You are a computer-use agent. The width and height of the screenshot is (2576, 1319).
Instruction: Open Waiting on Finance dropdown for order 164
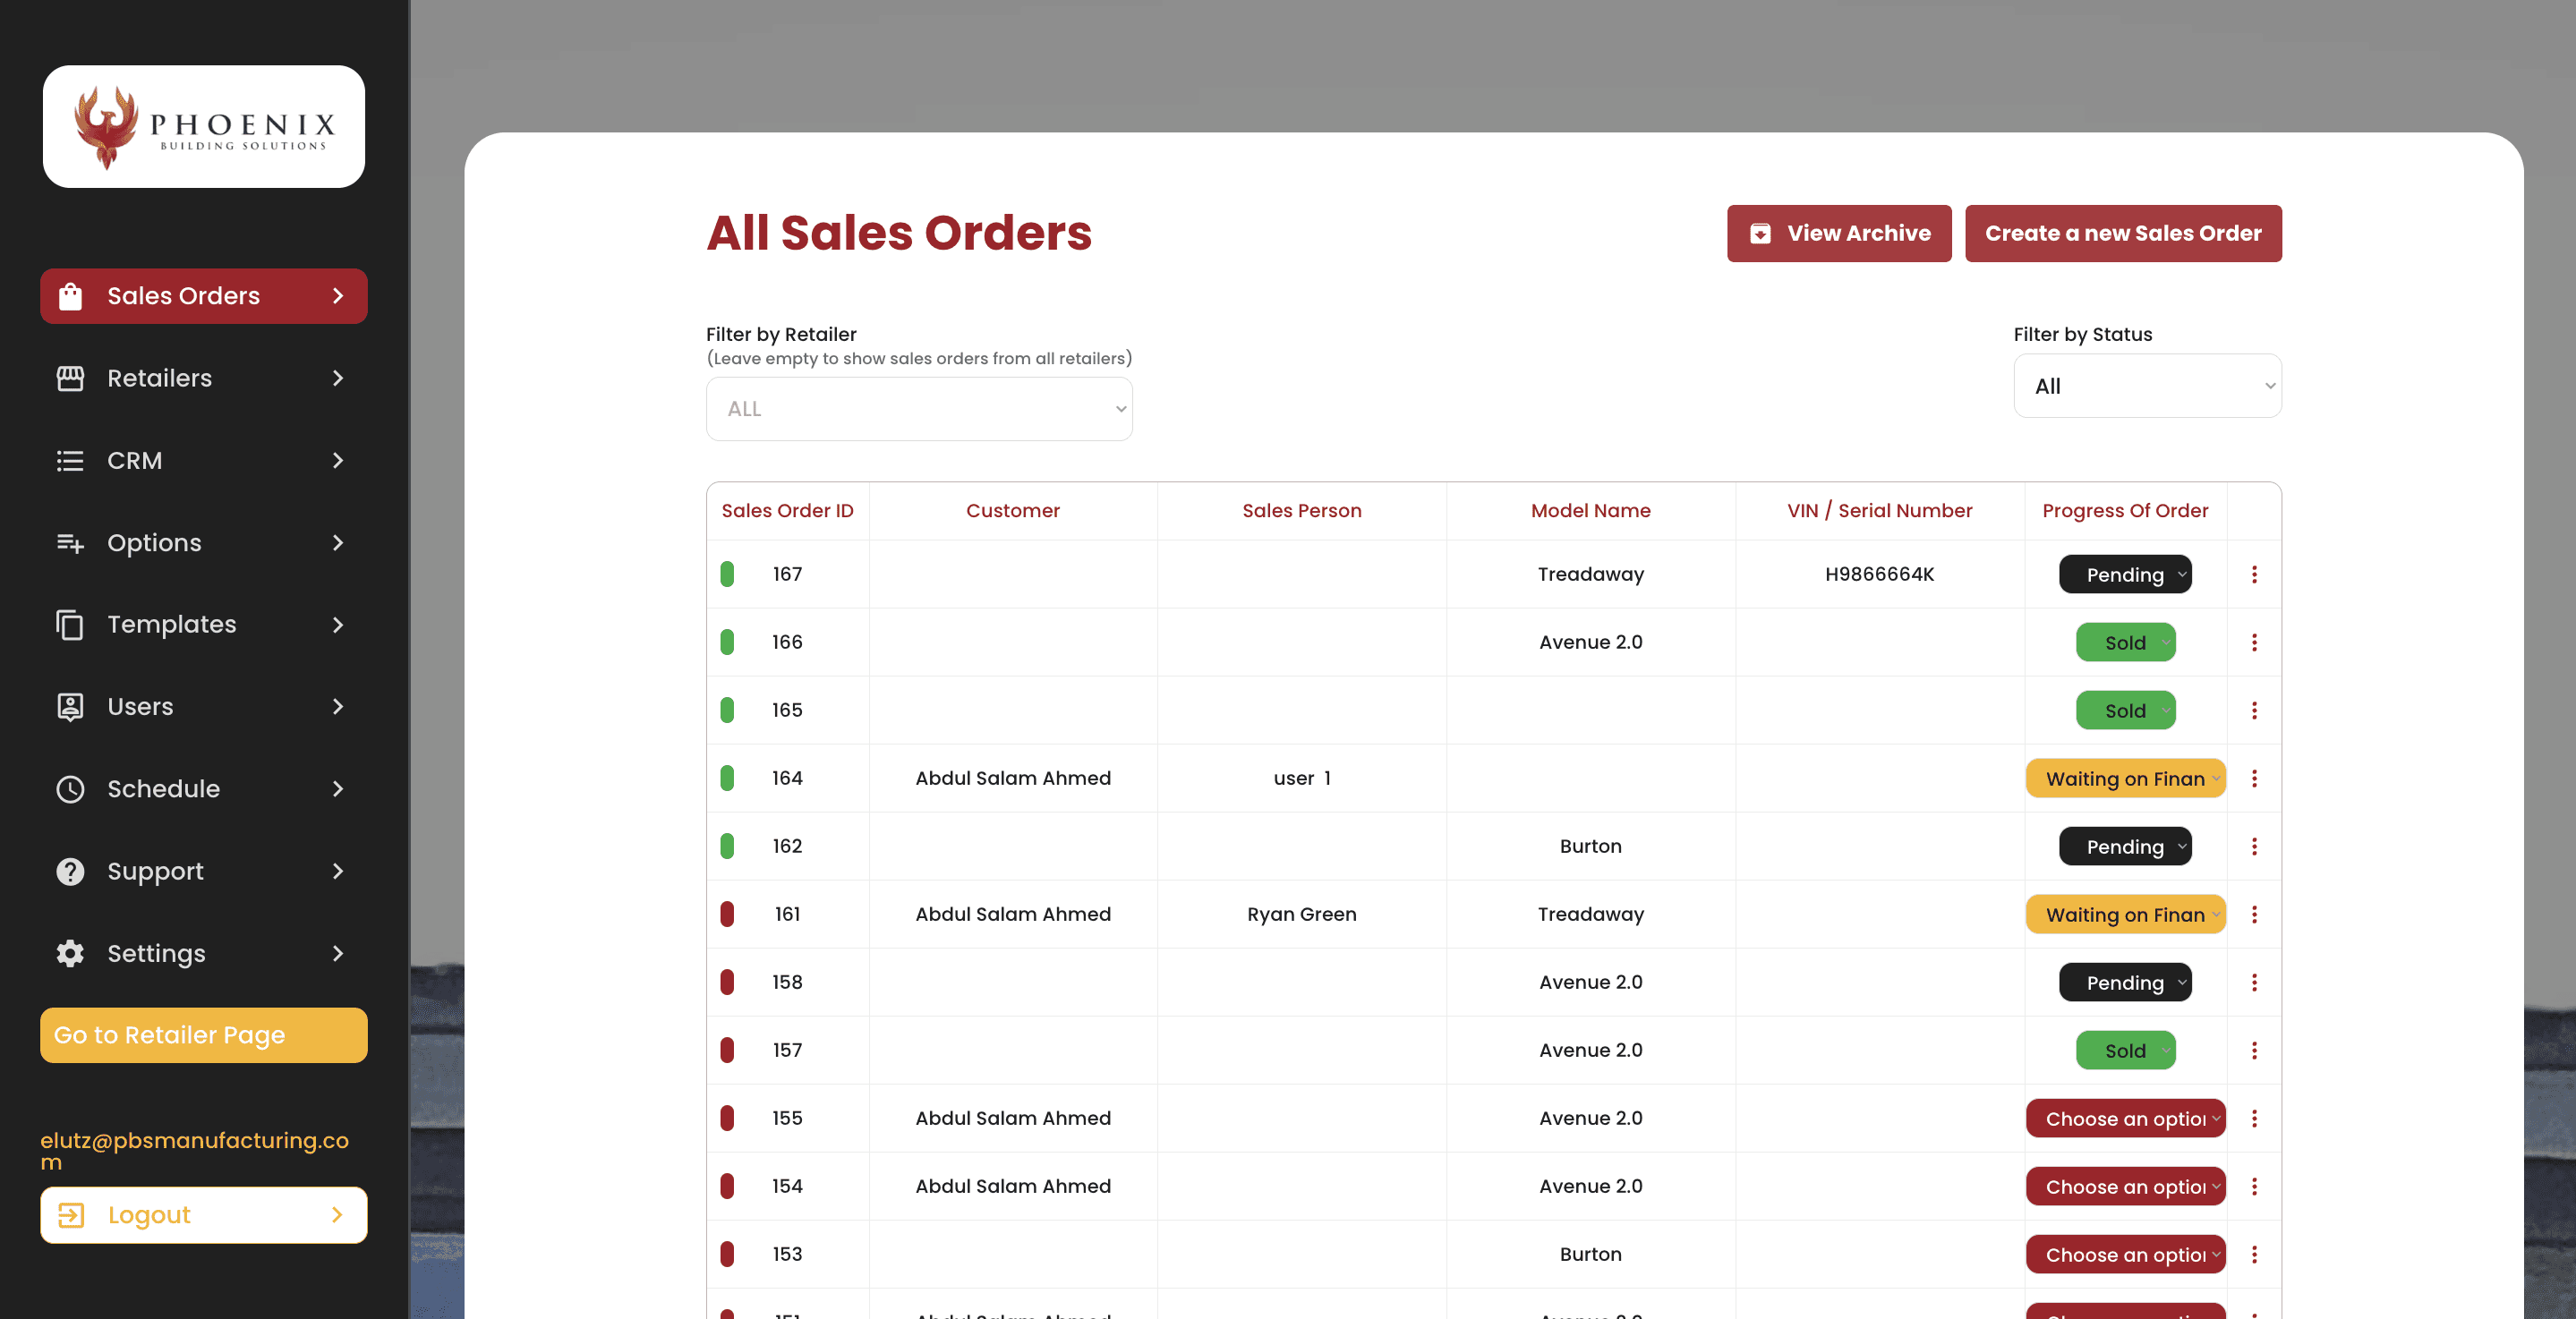tap(2124, 779)
